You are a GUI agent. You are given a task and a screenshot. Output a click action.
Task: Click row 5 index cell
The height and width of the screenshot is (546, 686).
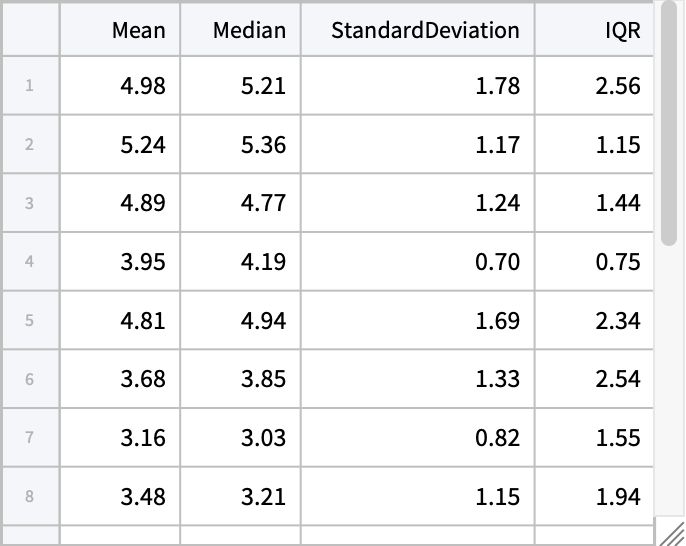pos(30,321)
